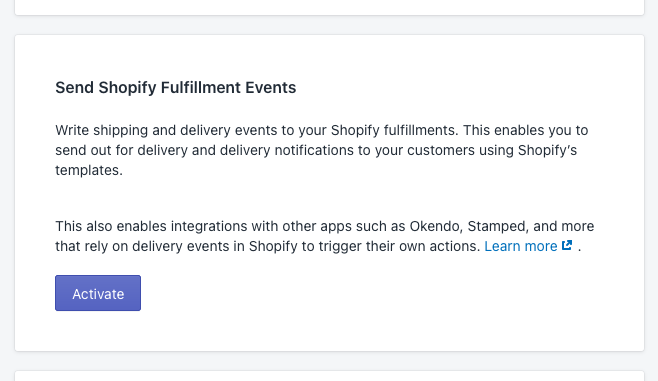
Task: Click the Activate button
Action: coord(98,293)
